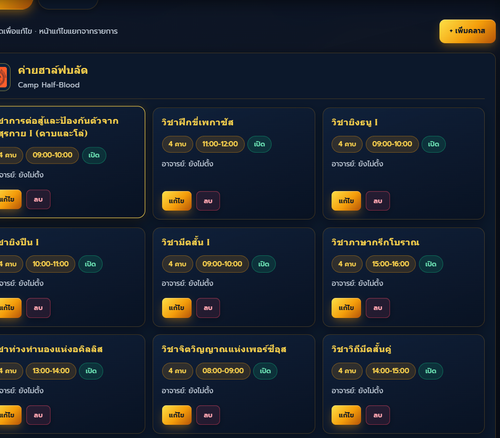Click the วิชาฝึกขี่เพกาซัส class title
The image size is (500, 438).
[x=197, y=122]
